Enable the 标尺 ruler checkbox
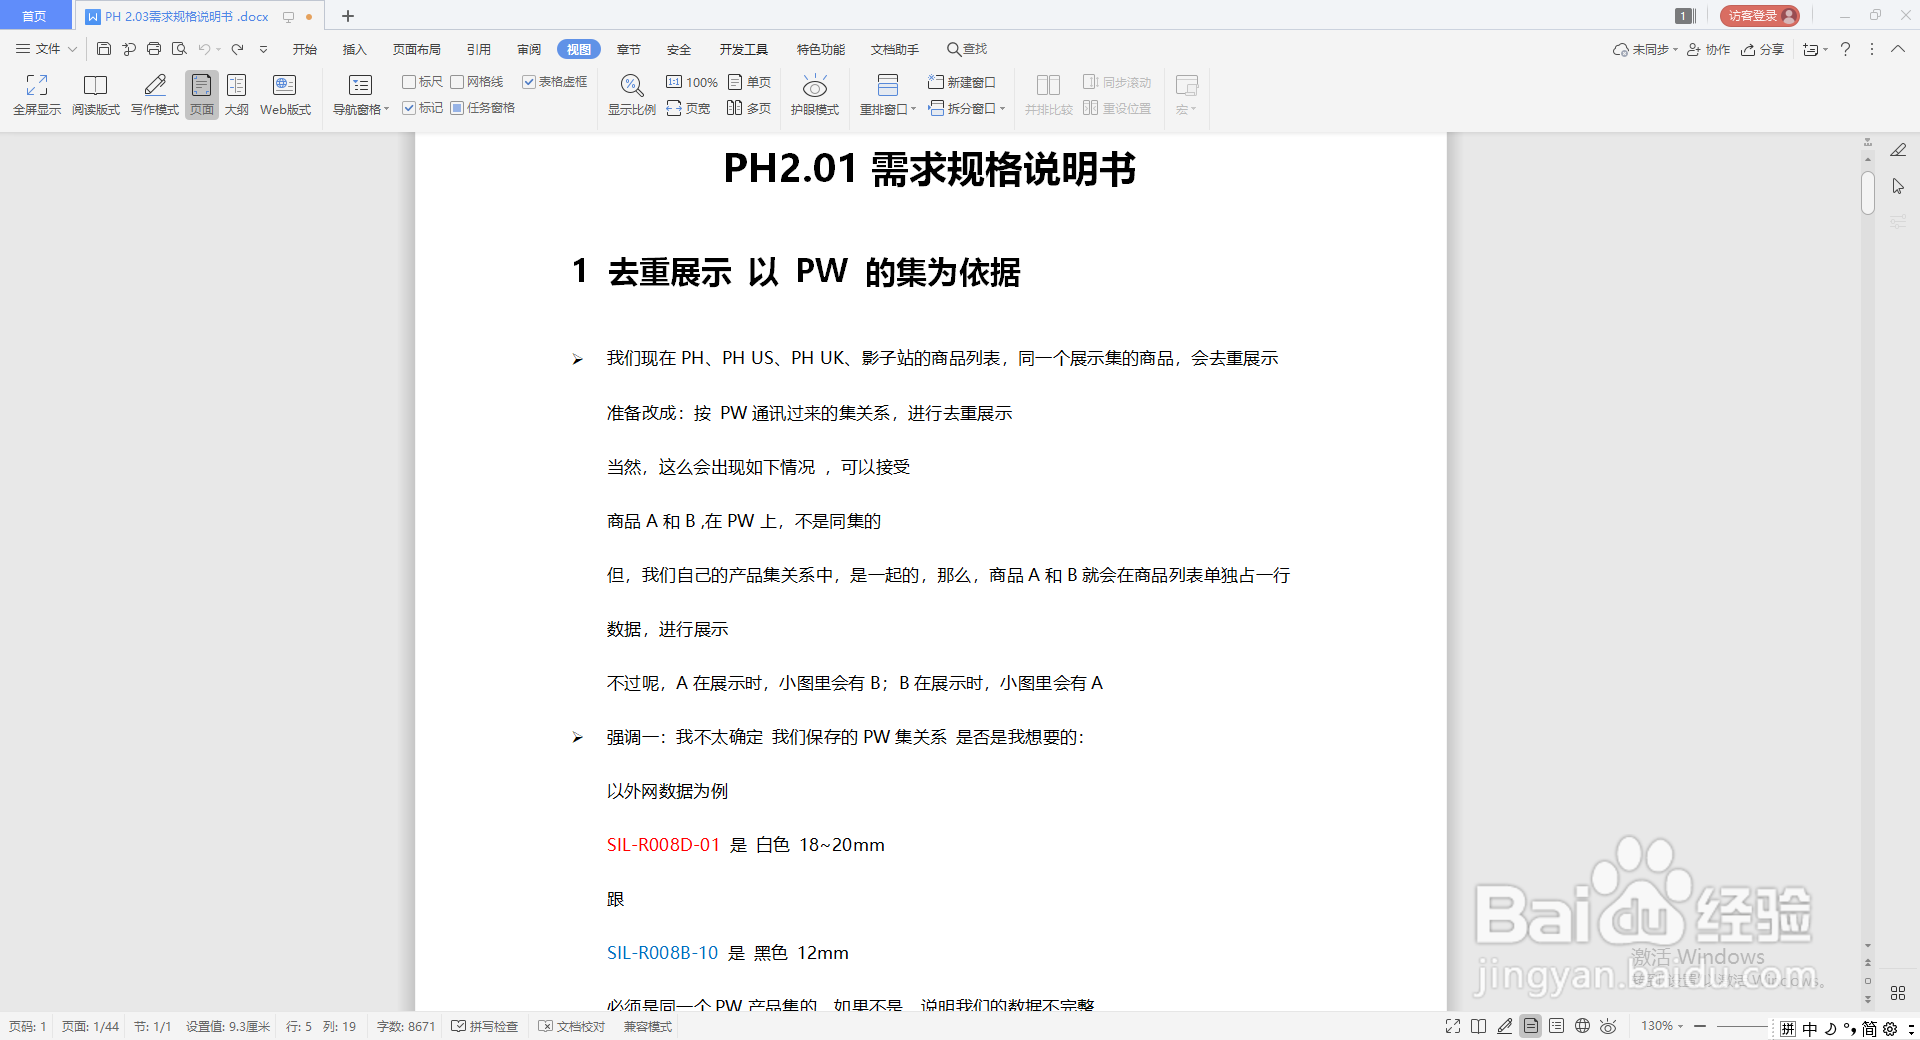1920x1040 pixels. point(410,82)
